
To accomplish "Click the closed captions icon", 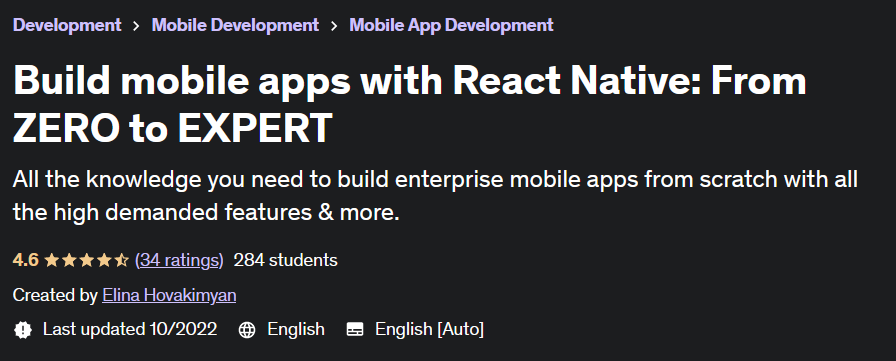I will [355, 330].
